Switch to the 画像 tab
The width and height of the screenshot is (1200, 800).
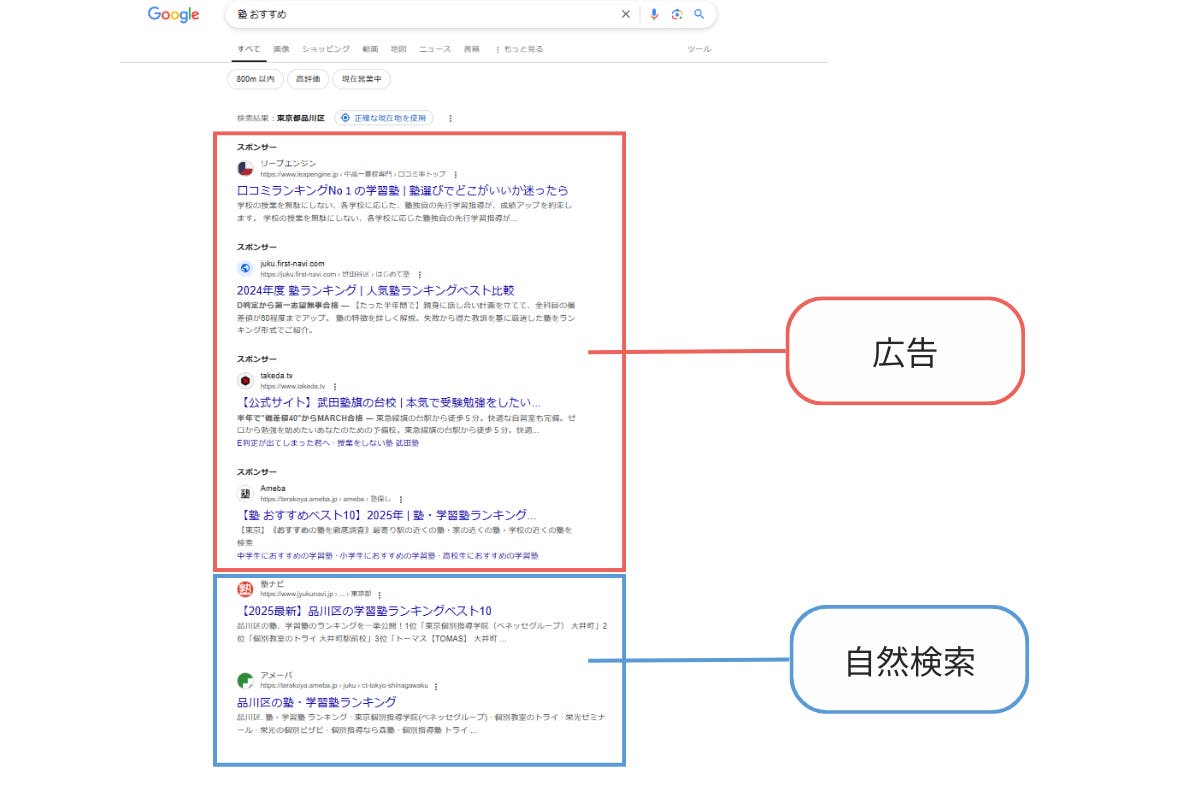pos(281,49)
